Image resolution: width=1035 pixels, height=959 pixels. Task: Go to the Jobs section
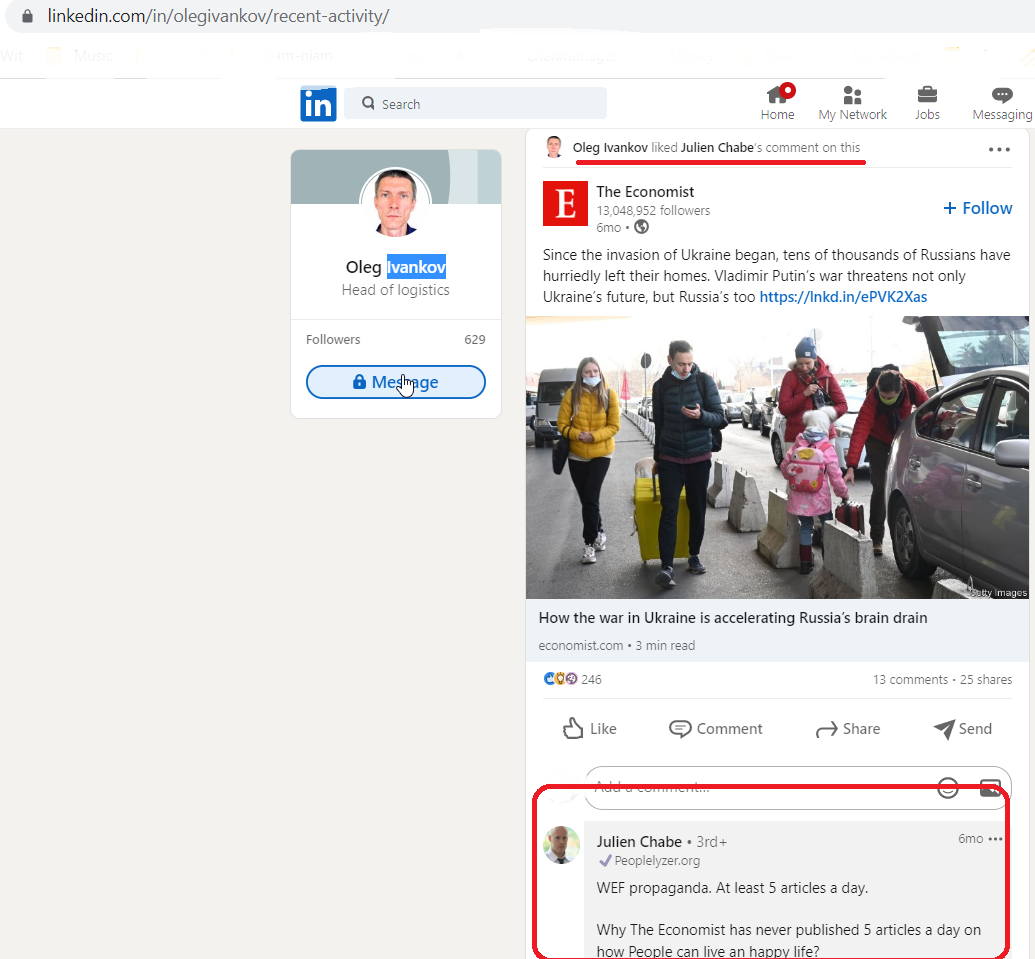(x=927, y=102)
